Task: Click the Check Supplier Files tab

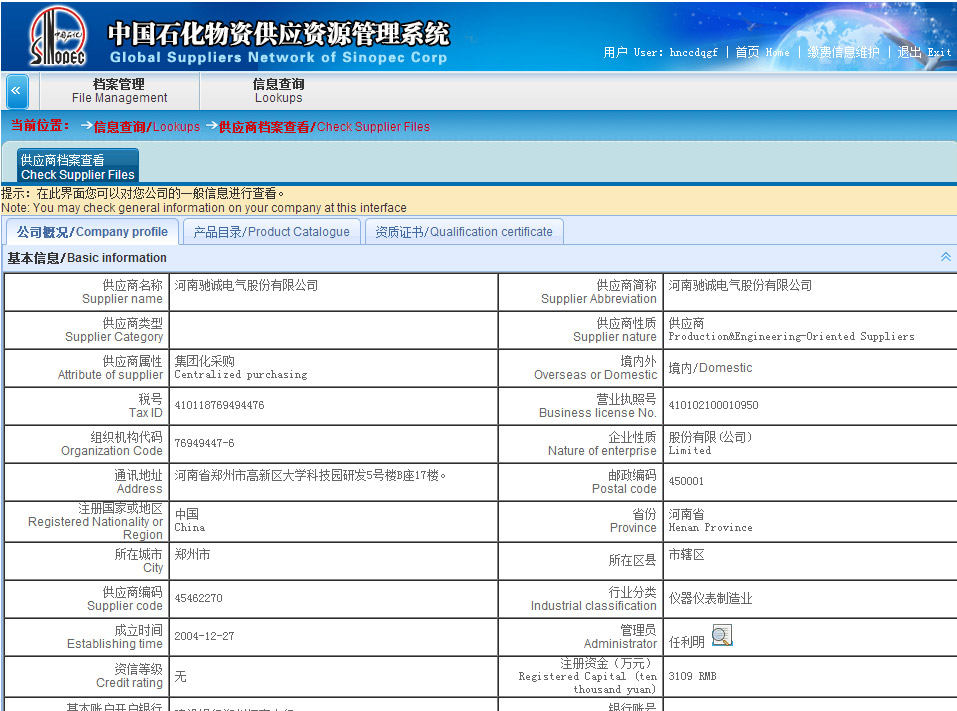Action: pos(77,164)
